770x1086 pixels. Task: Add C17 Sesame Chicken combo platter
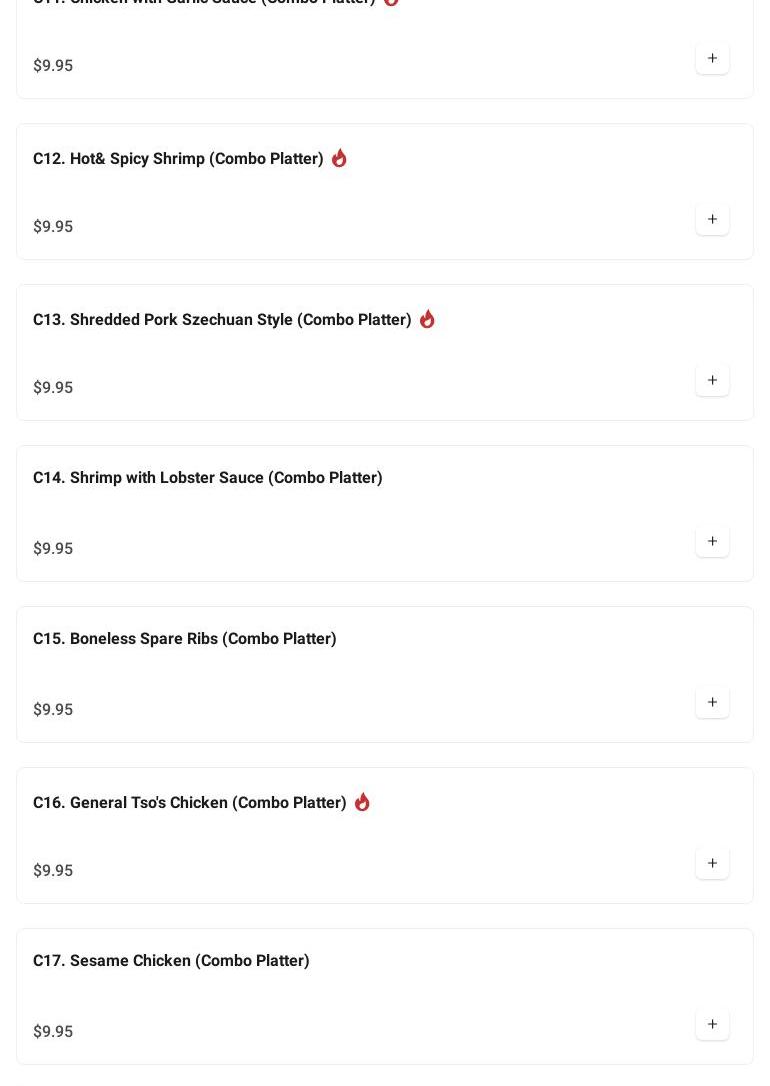(x=712, y=1025)
